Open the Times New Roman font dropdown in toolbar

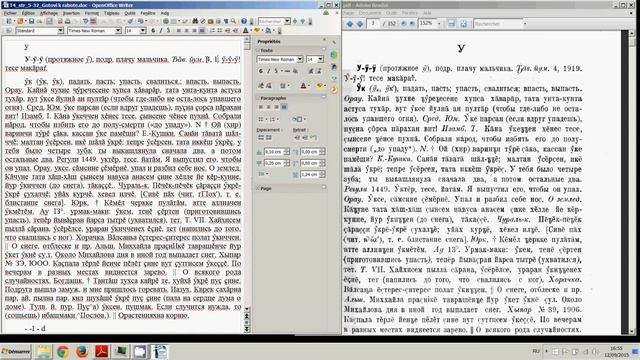click(118, 31)
